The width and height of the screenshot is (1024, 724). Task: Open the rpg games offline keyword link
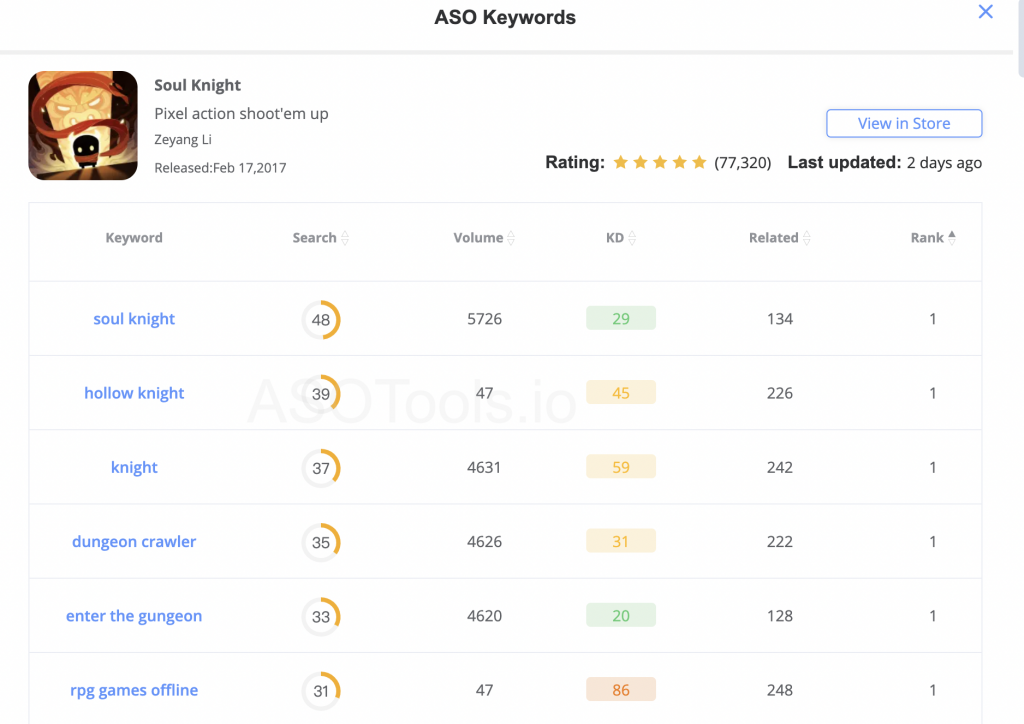point(134,690)
